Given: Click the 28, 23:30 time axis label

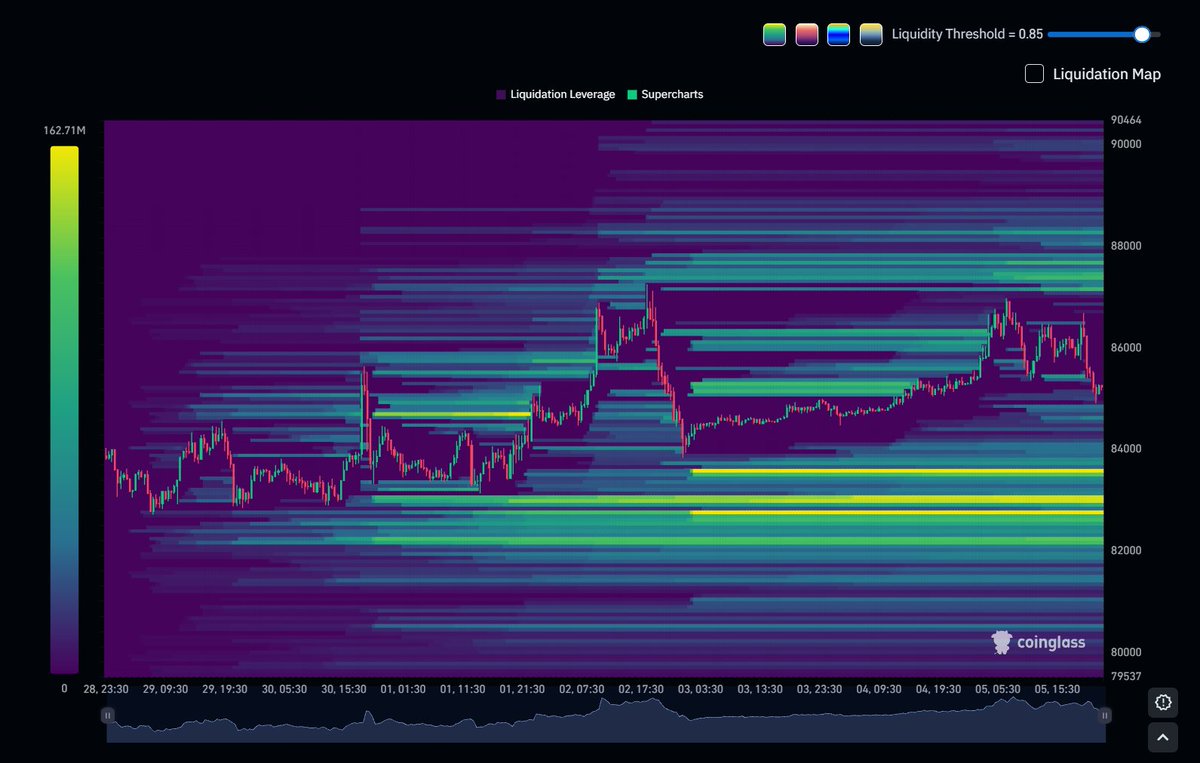Looking at the screenshot, I should 106,689.
